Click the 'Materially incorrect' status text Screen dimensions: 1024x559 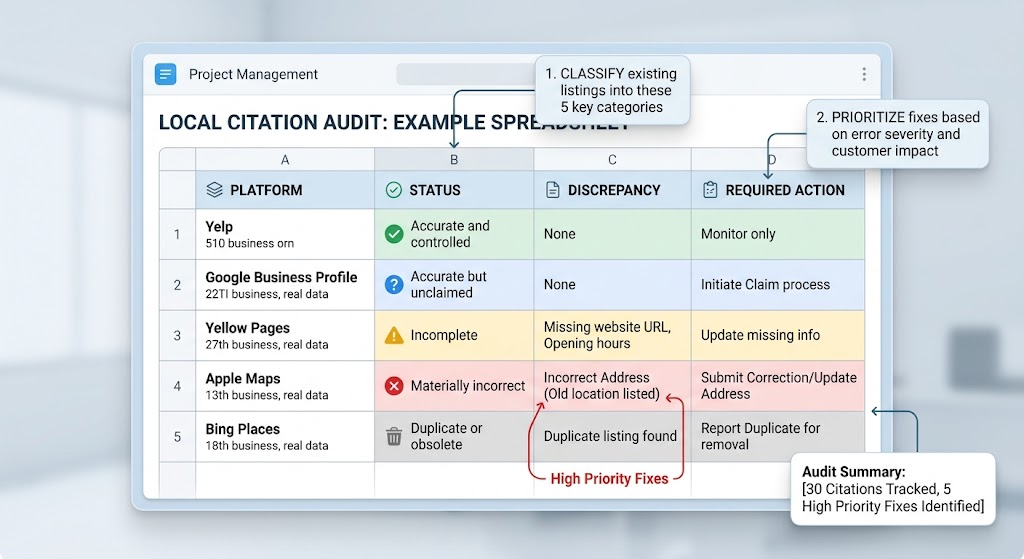point(468,386)
